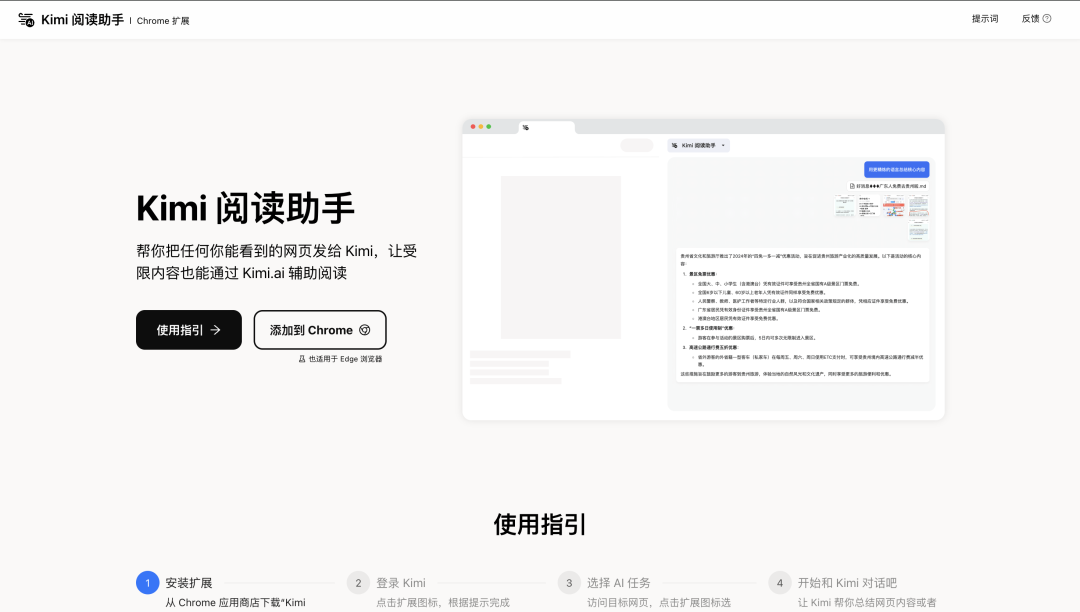Select step 4 开始和 Kimi 对话吧
1080x612 pixels.
[x=847, y=583]
